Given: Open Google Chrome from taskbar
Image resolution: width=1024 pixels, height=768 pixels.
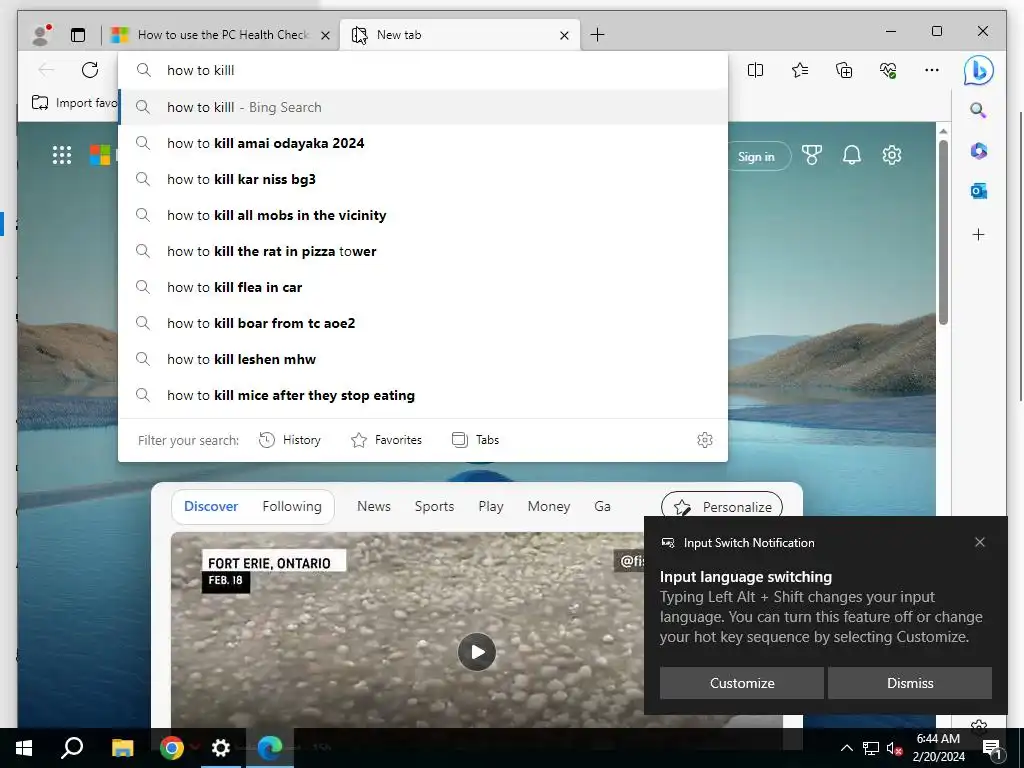Looking at the screenshot, I should pos(172,748).
